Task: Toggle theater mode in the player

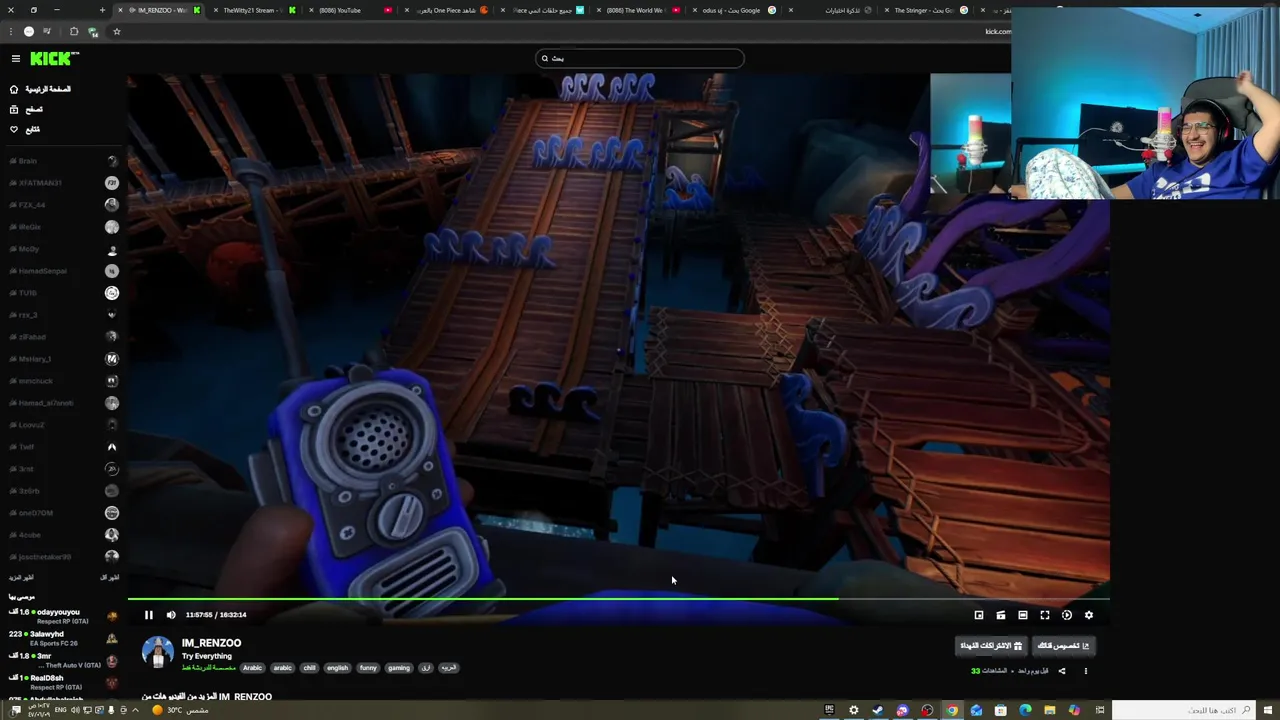Action: click(x=1023, y=615)
